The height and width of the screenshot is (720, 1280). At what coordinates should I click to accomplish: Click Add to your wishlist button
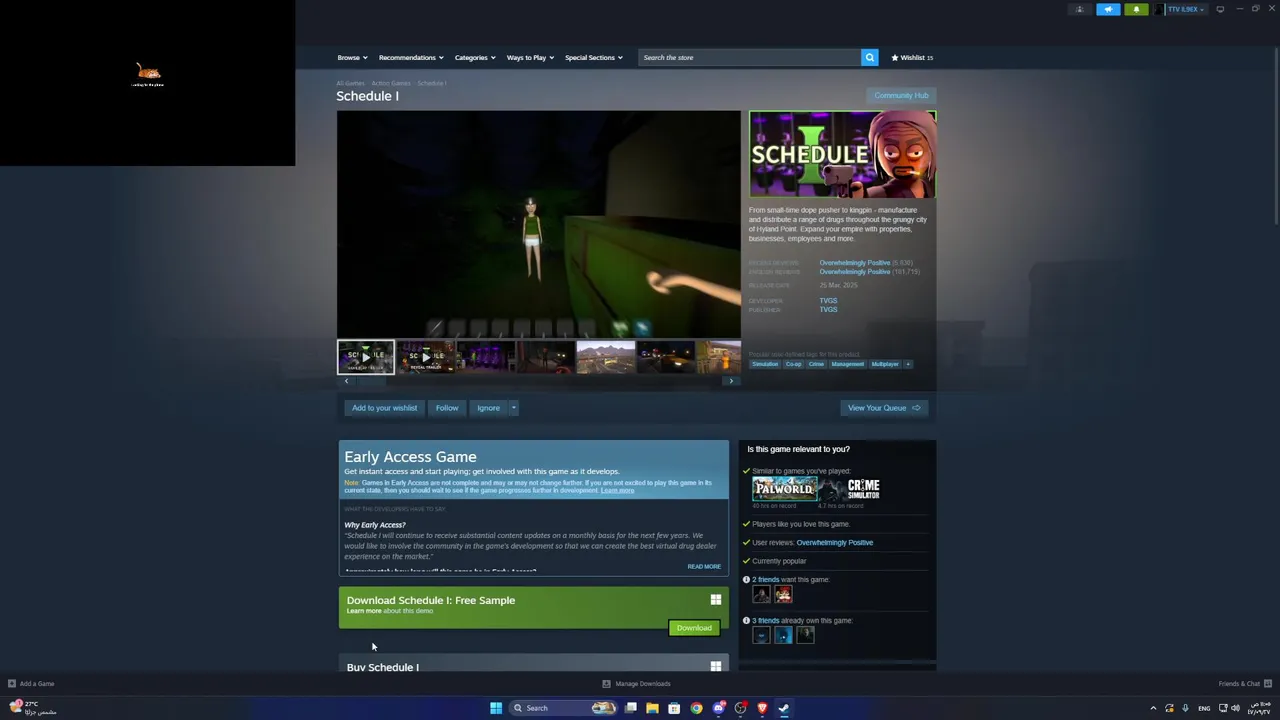(x=384, y=408)
